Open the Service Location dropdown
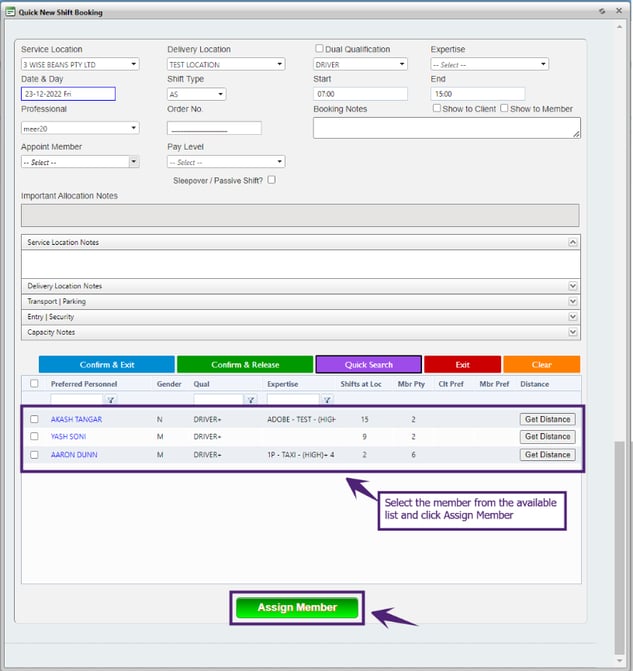This screenshot has height=671, width=633. point(80,65)
